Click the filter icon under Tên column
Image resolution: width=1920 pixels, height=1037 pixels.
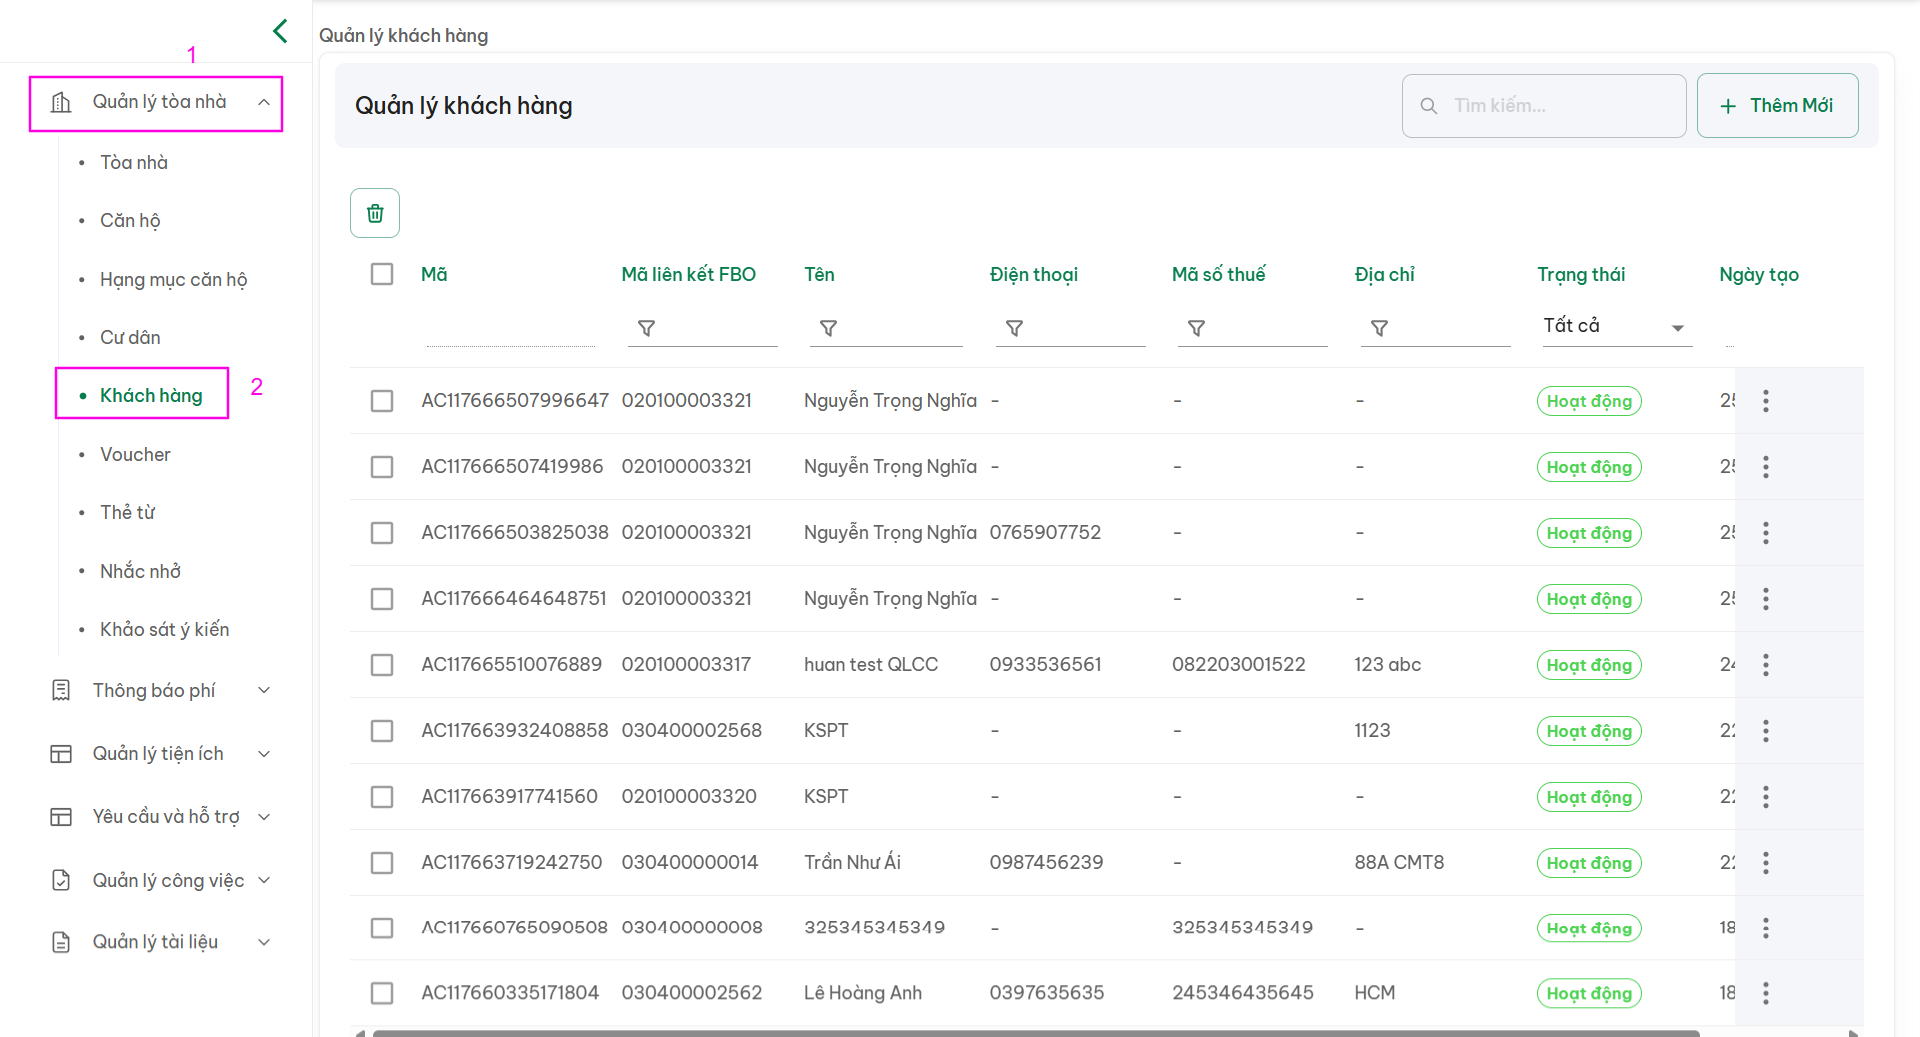pos(828,328)
